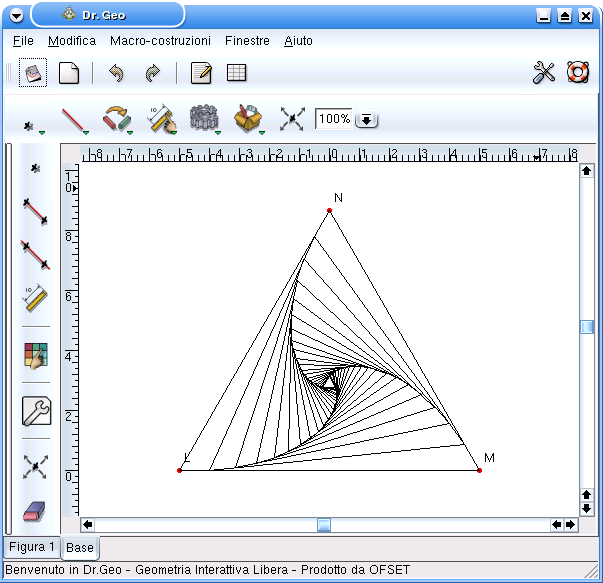Image resolution: width=603 pixels, height=583 pixels.
Task: Select the segment tool in sidebar
Action: (35, 212)
